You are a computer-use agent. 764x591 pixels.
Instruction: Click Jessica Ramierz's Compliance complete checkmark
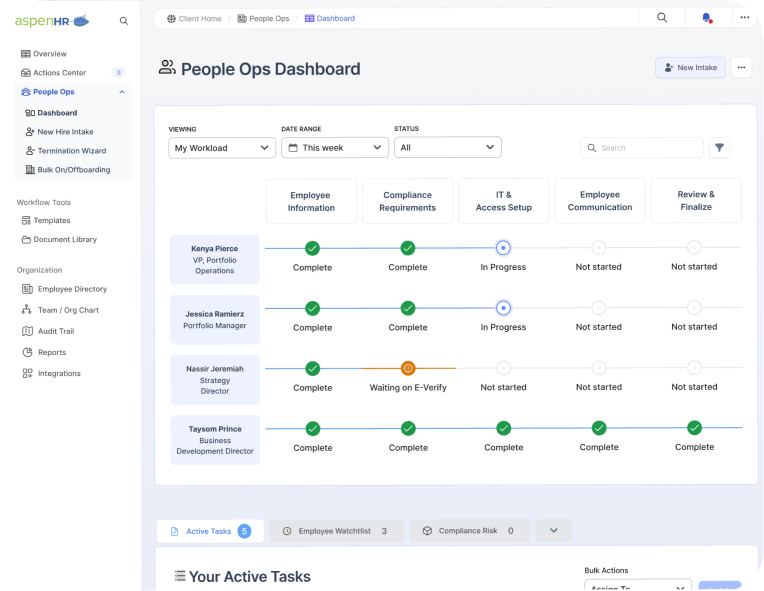pyautogui.click(x=407, y=308)
